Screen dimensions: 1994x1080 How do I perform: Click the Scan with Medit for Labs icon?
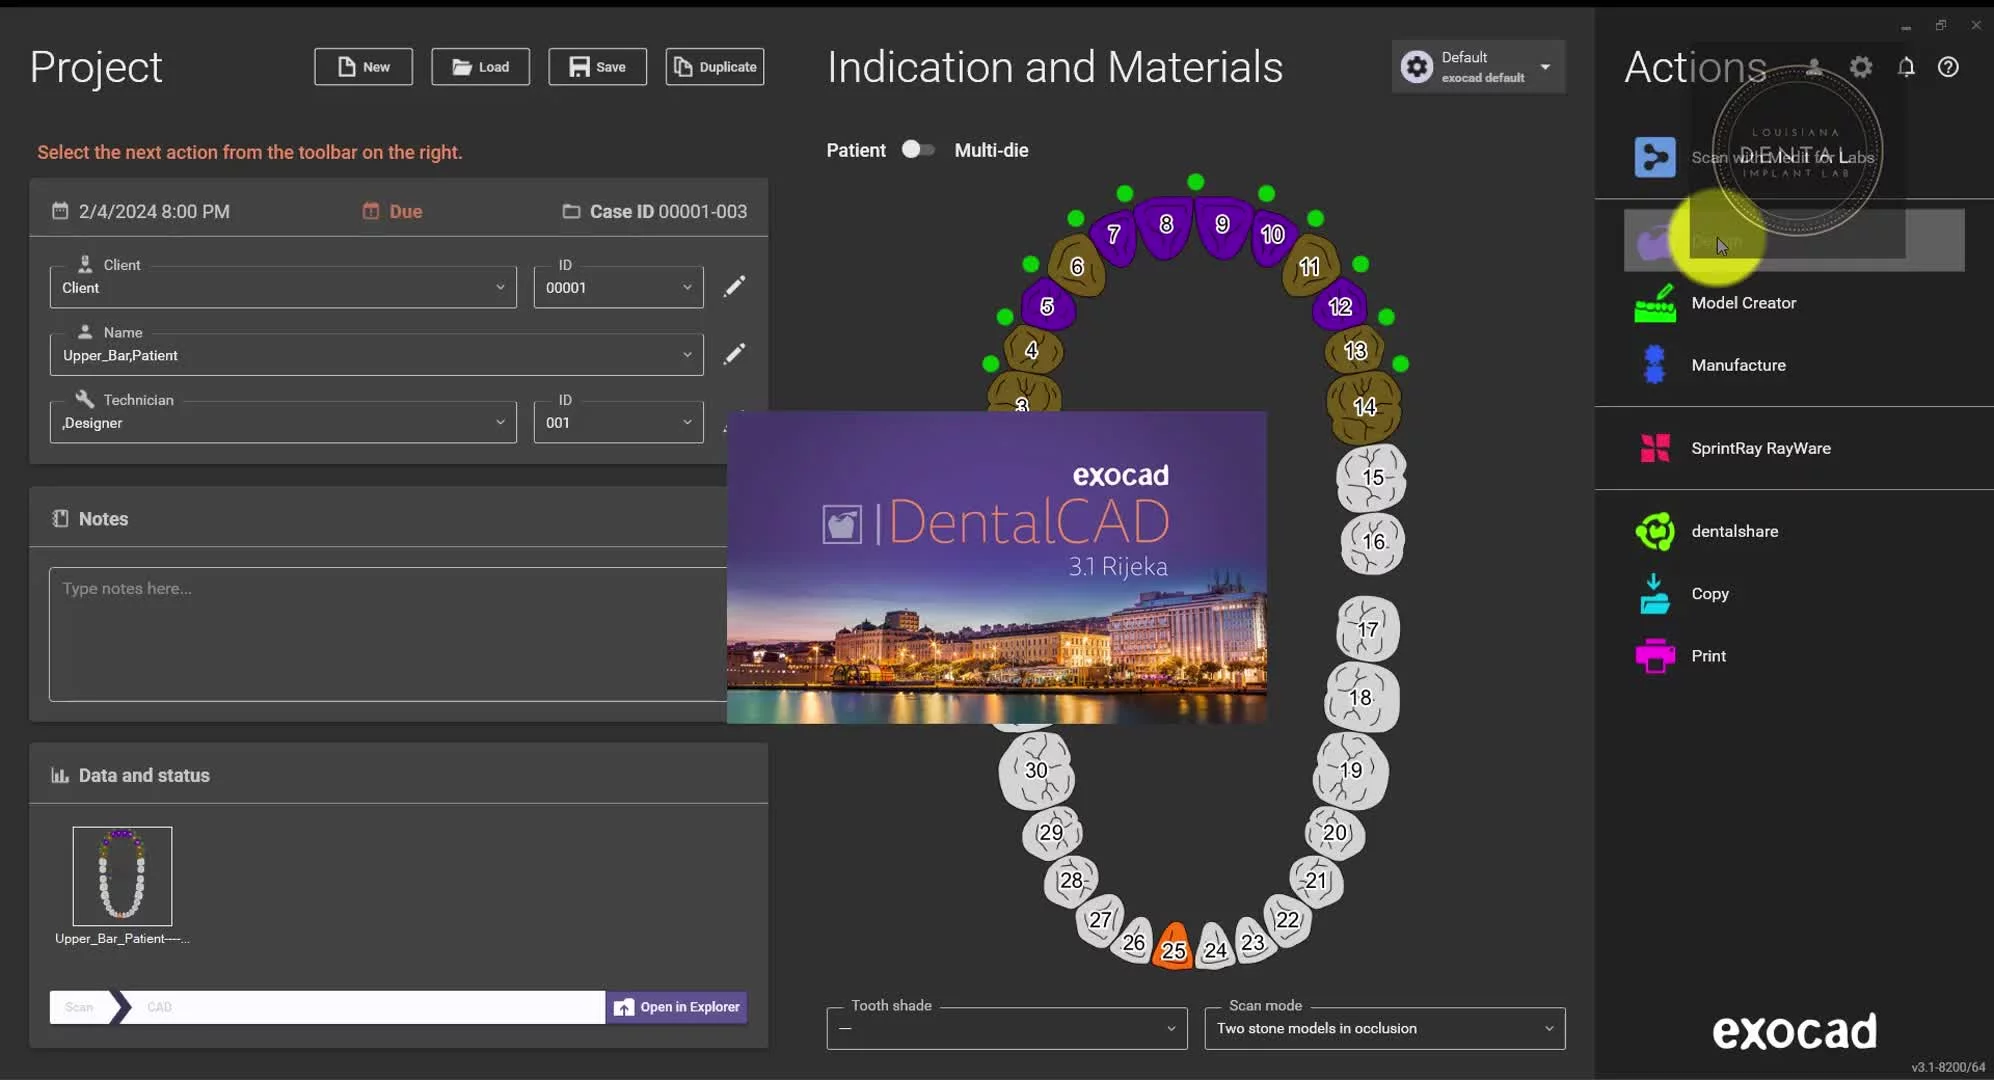(x=1655, y=157)
